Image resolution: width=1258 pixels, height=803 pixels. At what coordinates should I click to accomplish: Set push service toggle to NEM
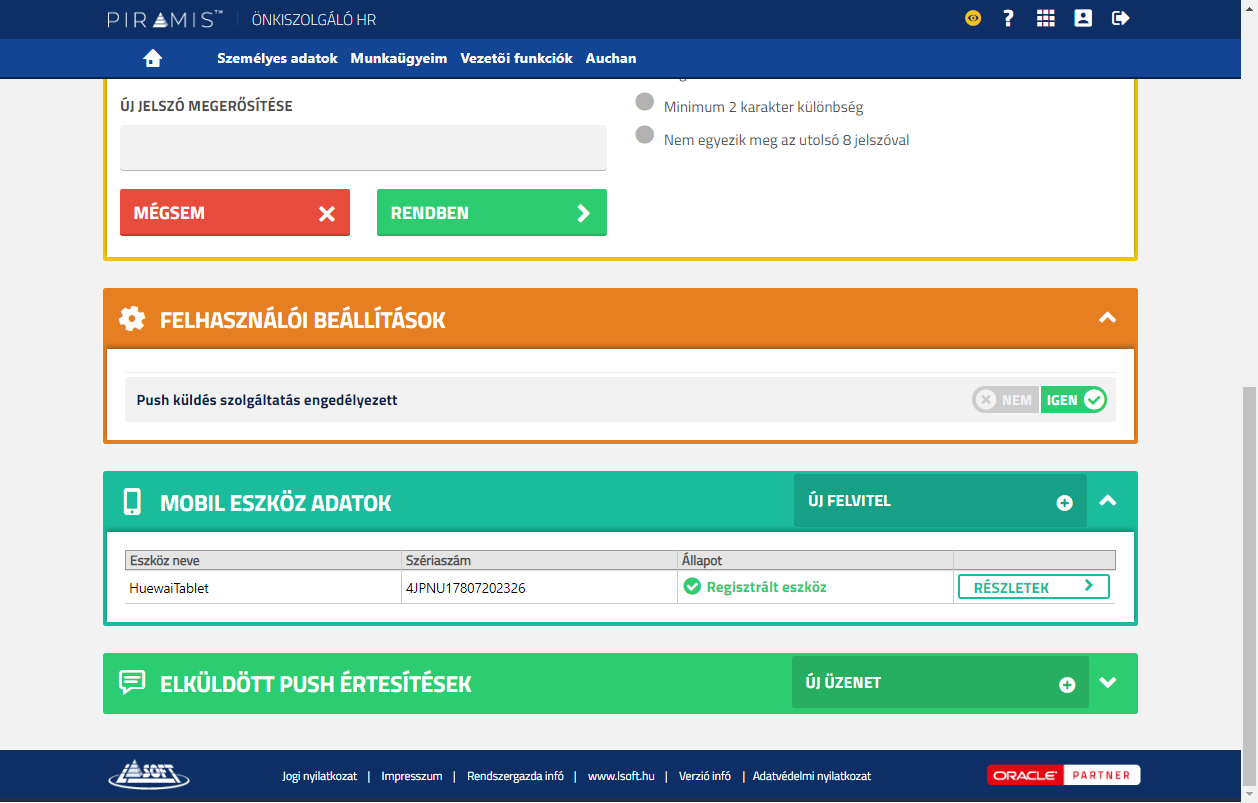point(1005,400)
